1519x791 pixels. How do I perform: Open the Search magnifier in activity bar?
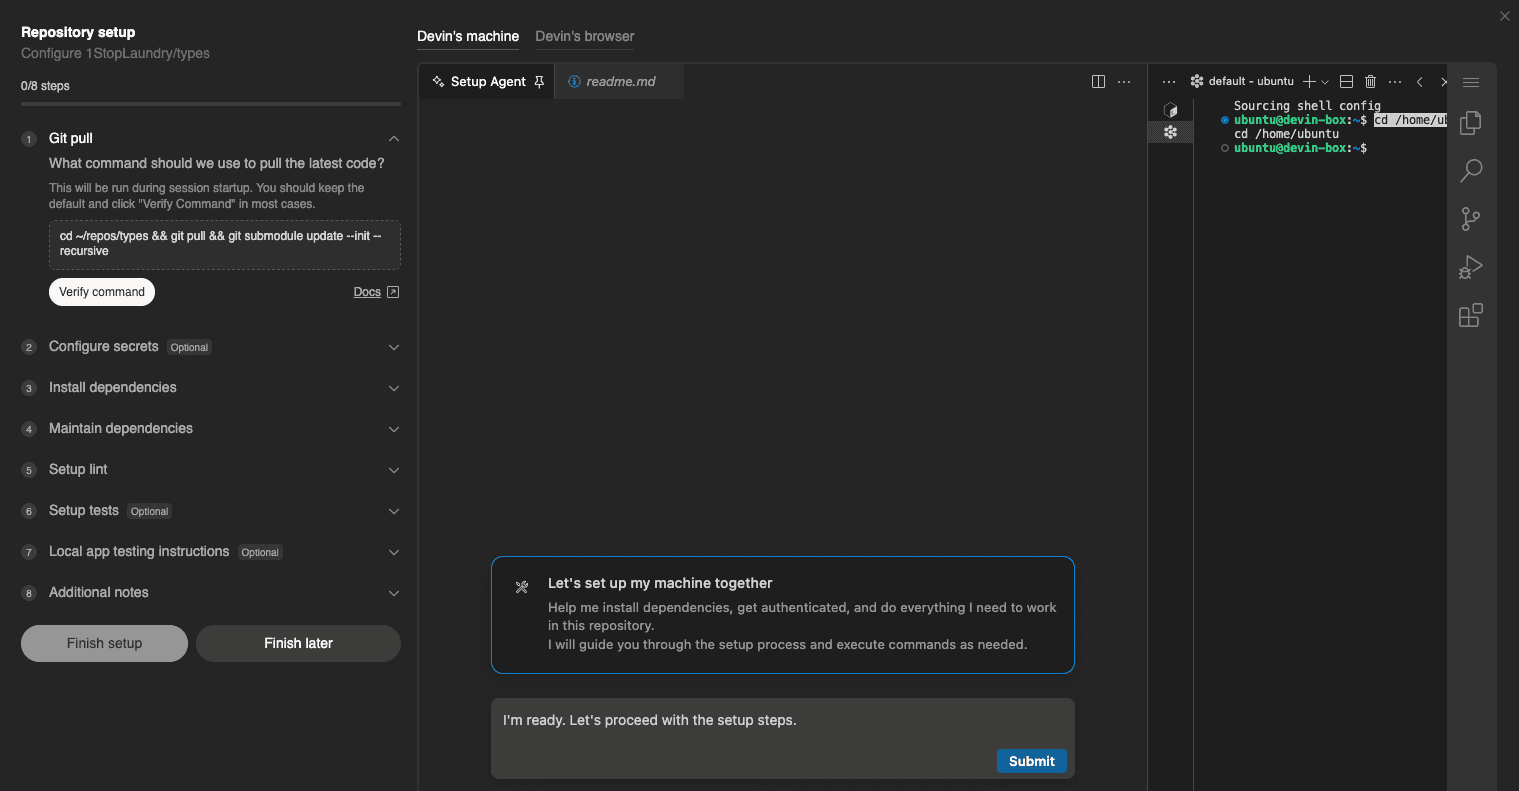click(x=1470, y=171)
